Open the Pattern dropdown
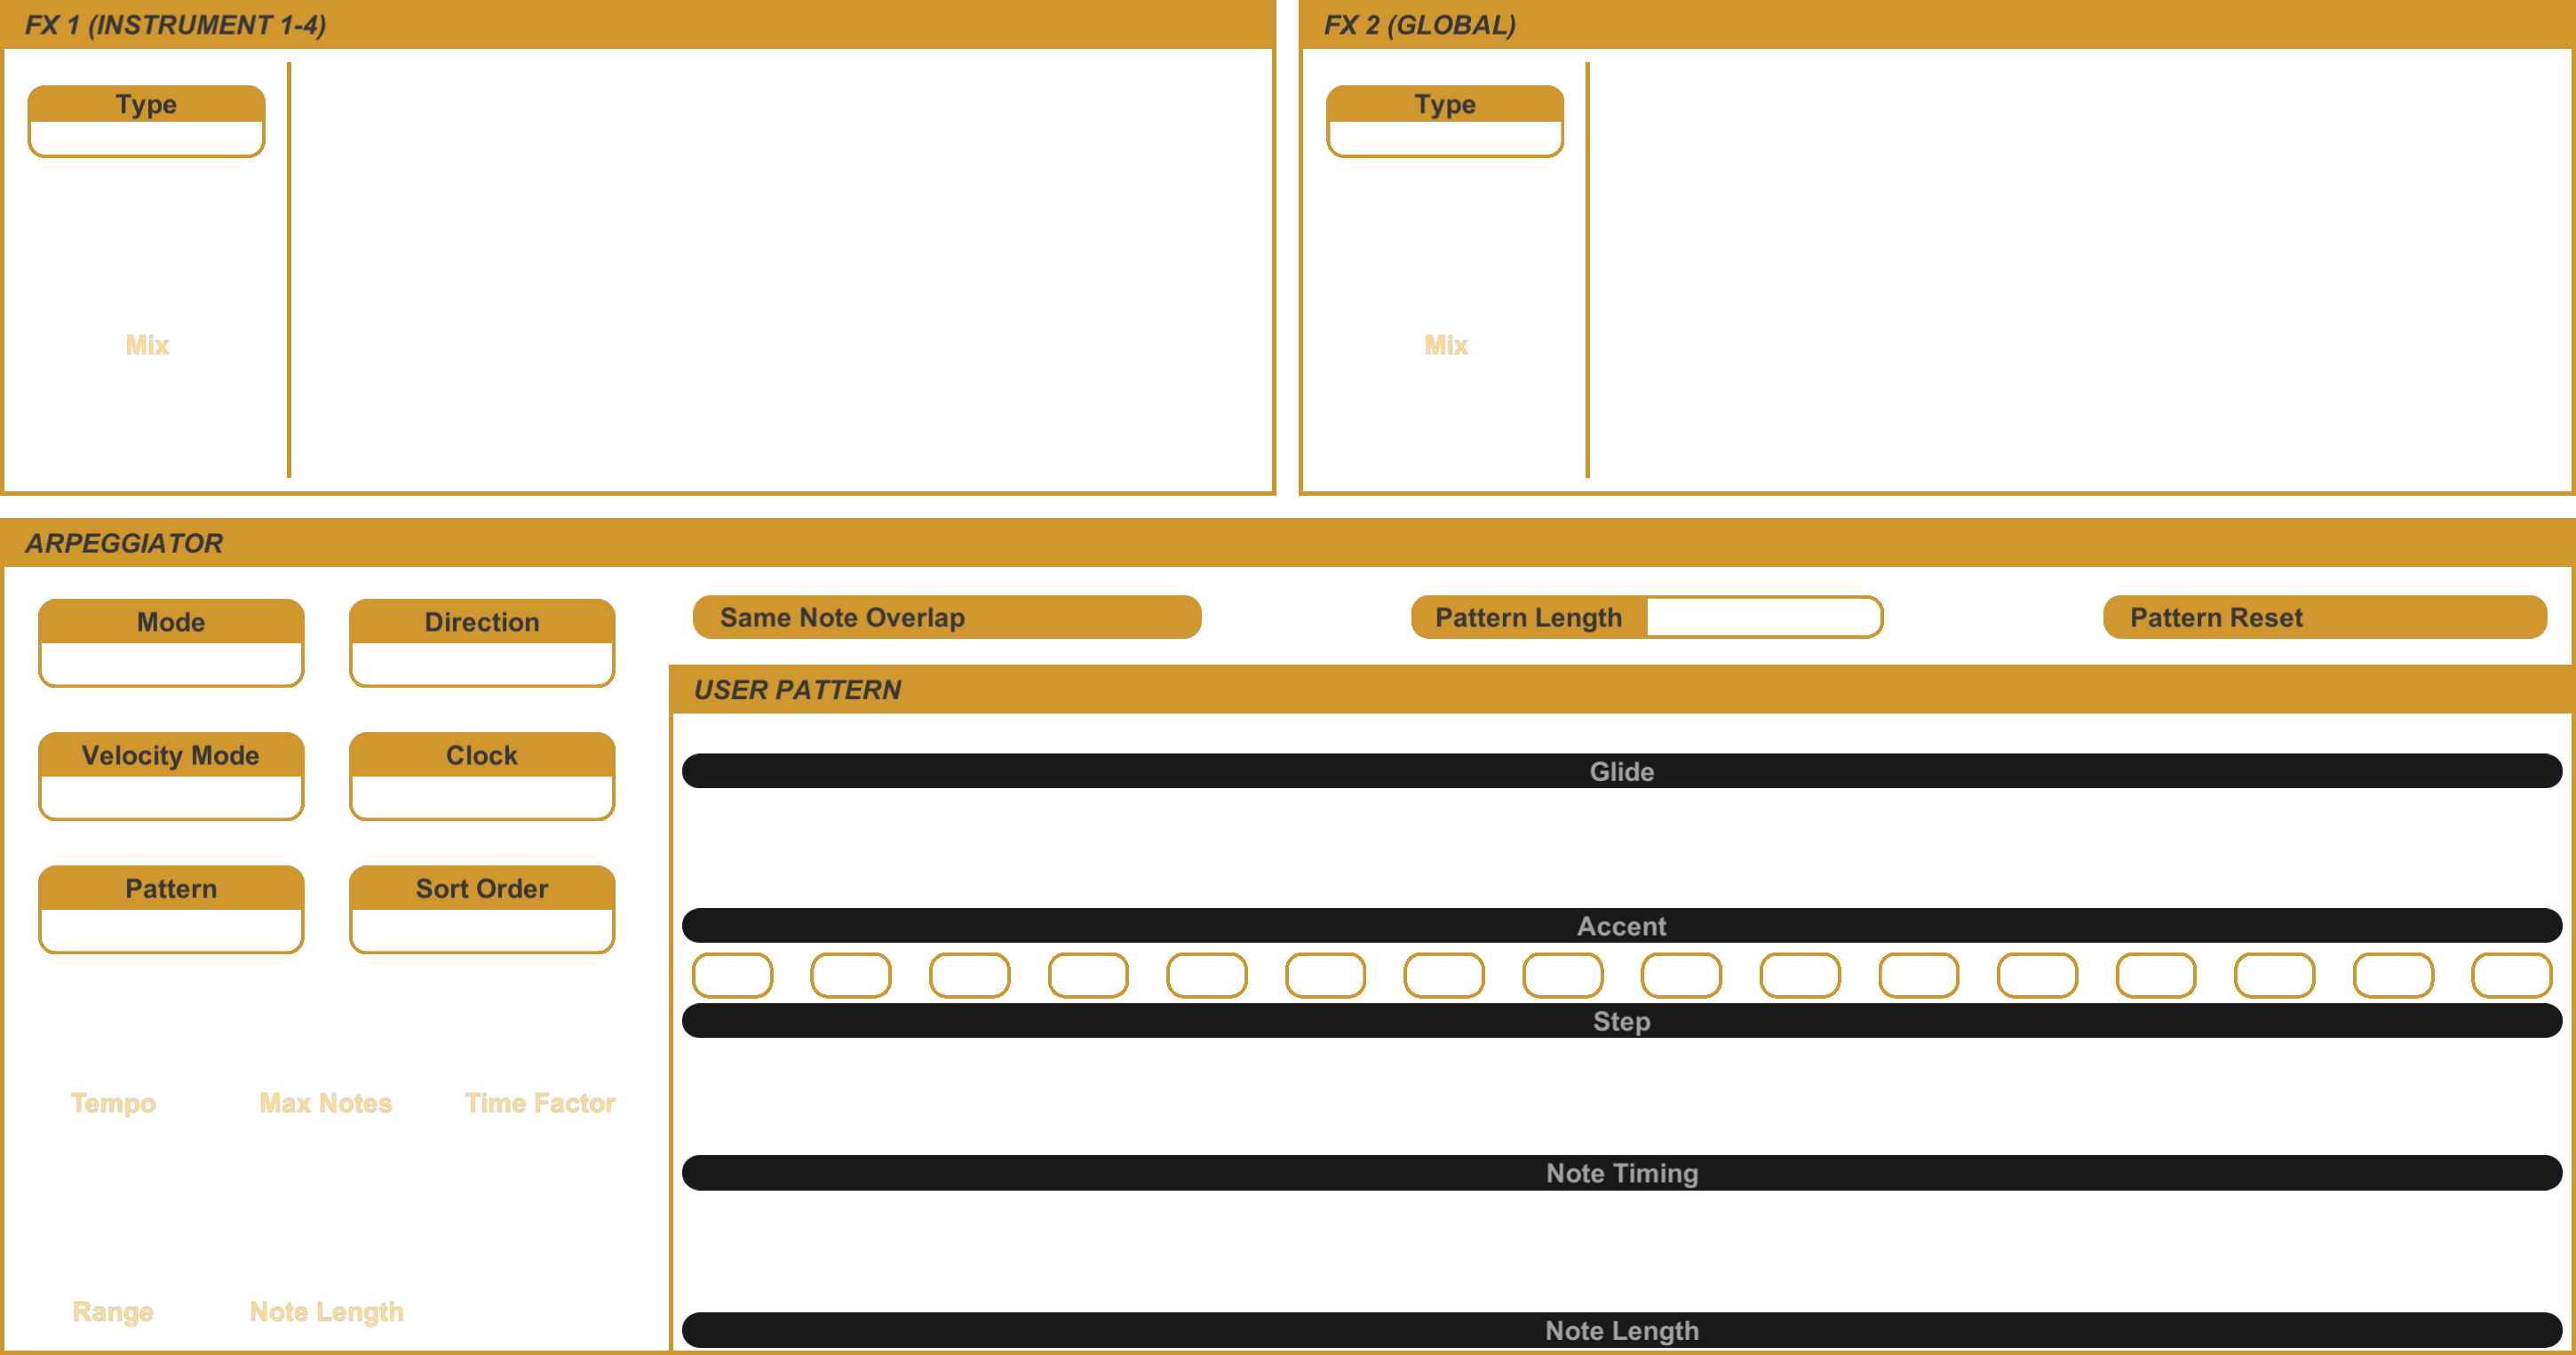Screen dimensions: 2576x1355 click(171, 929)
